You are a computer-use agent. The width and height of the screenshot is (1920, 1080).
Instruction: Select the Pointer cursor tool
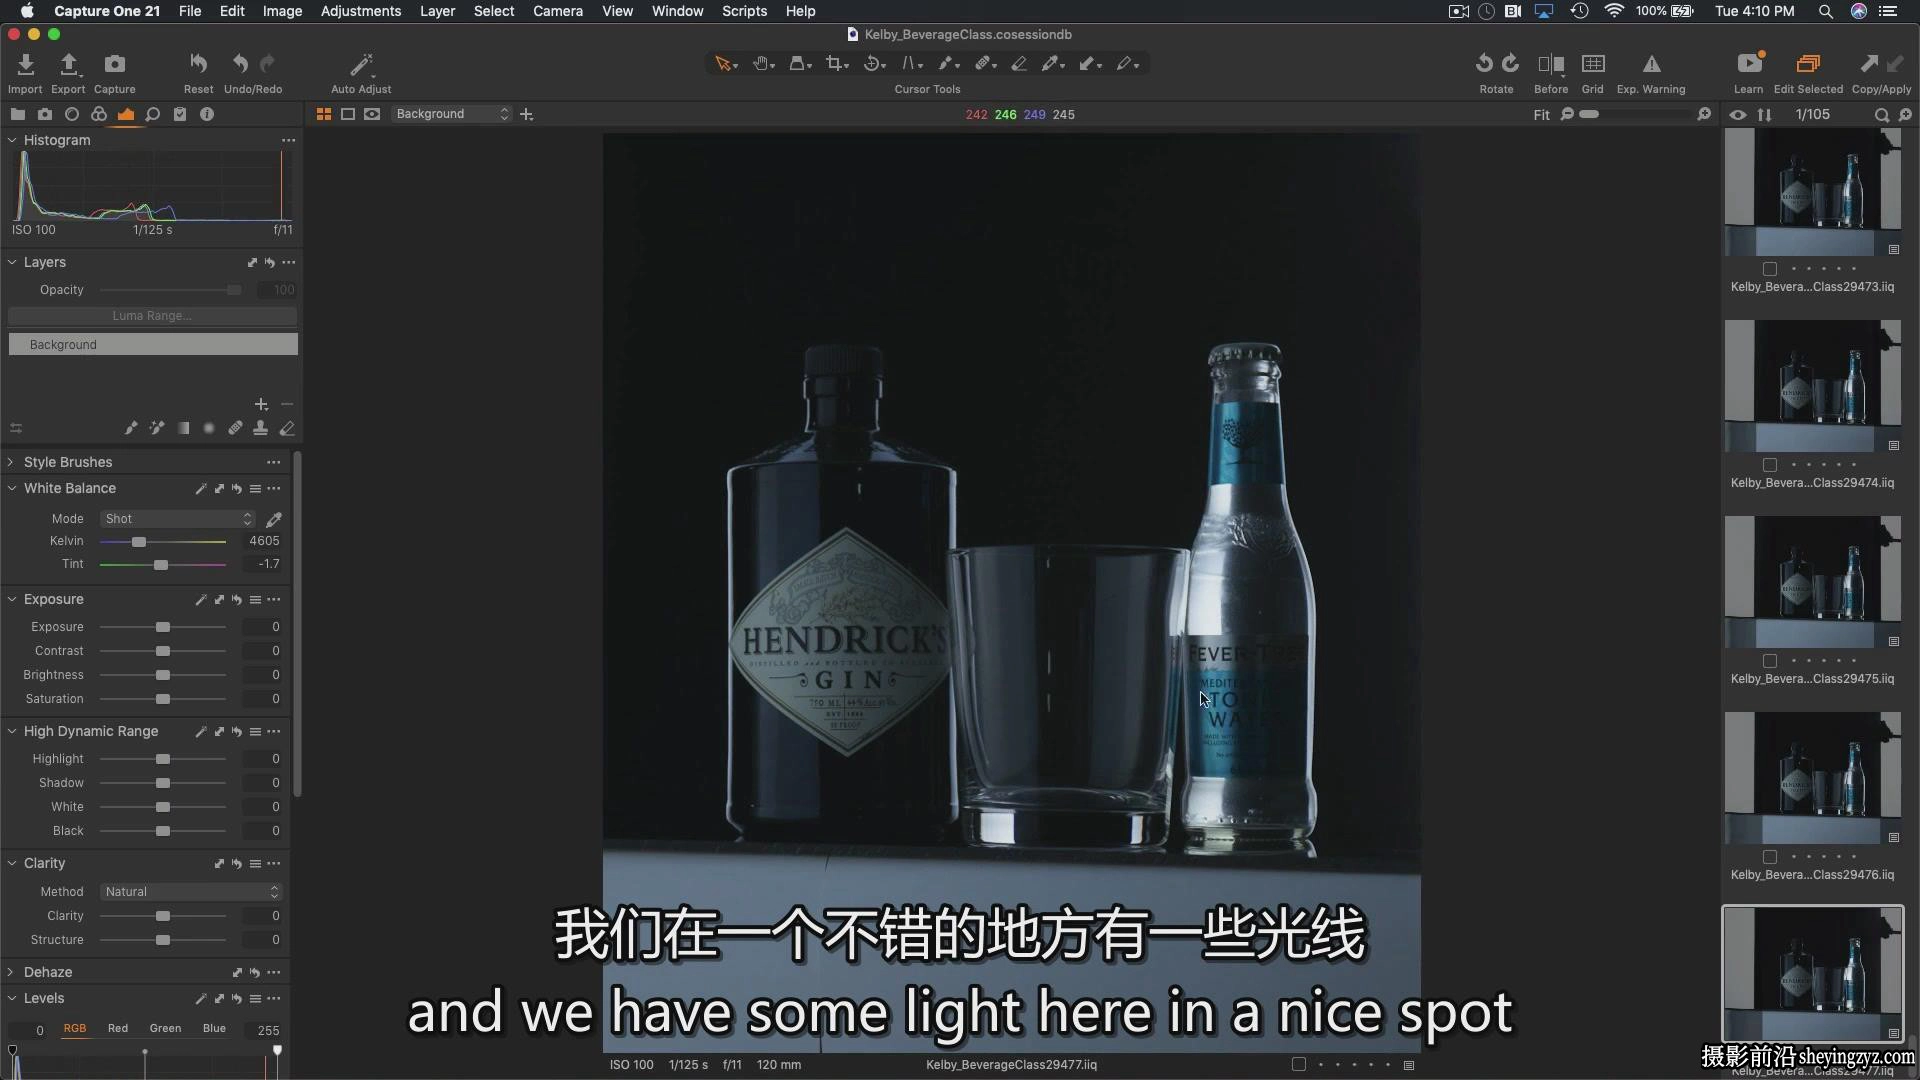(x=722, y=64)
